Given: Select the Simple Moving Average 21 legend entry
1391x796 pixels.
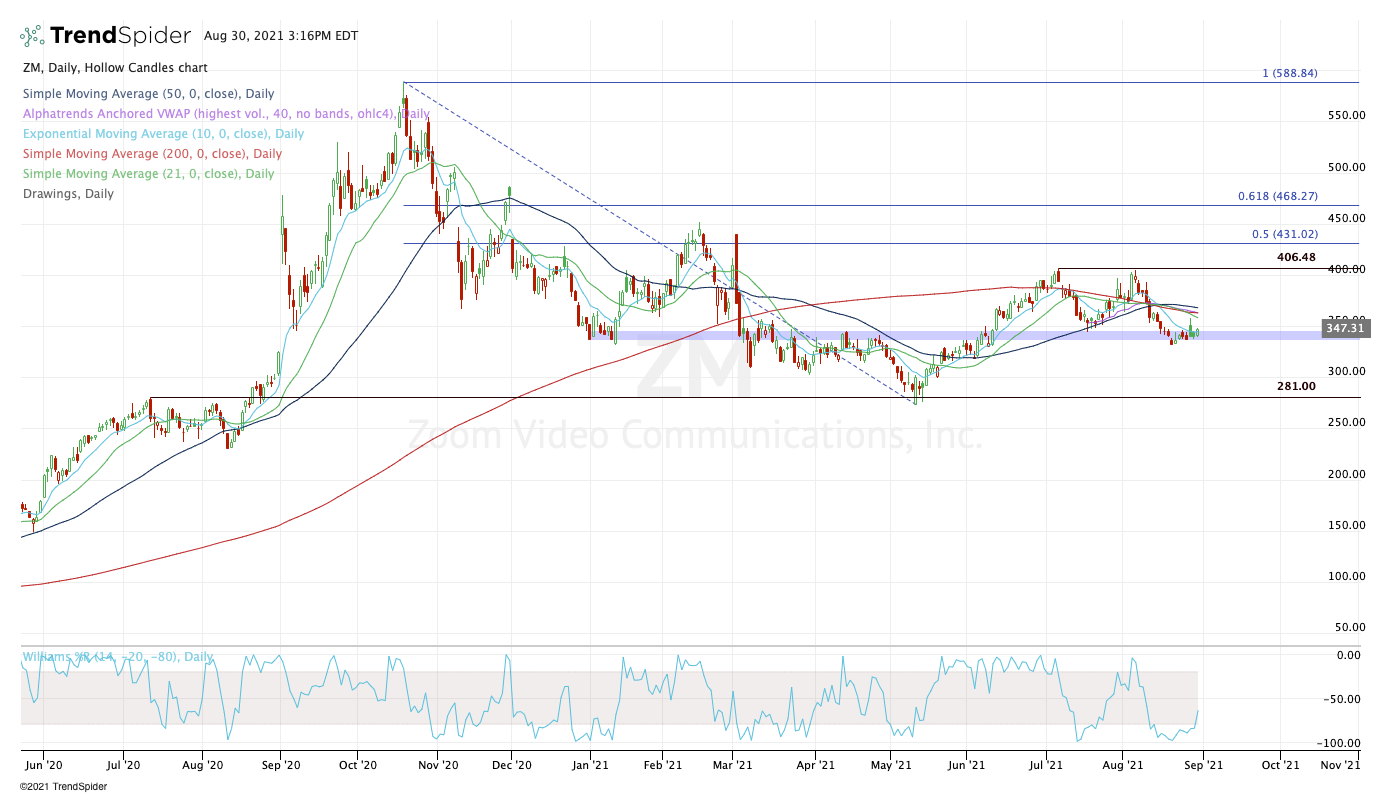Looking at the screenshot, I should (x=147, y=174).
